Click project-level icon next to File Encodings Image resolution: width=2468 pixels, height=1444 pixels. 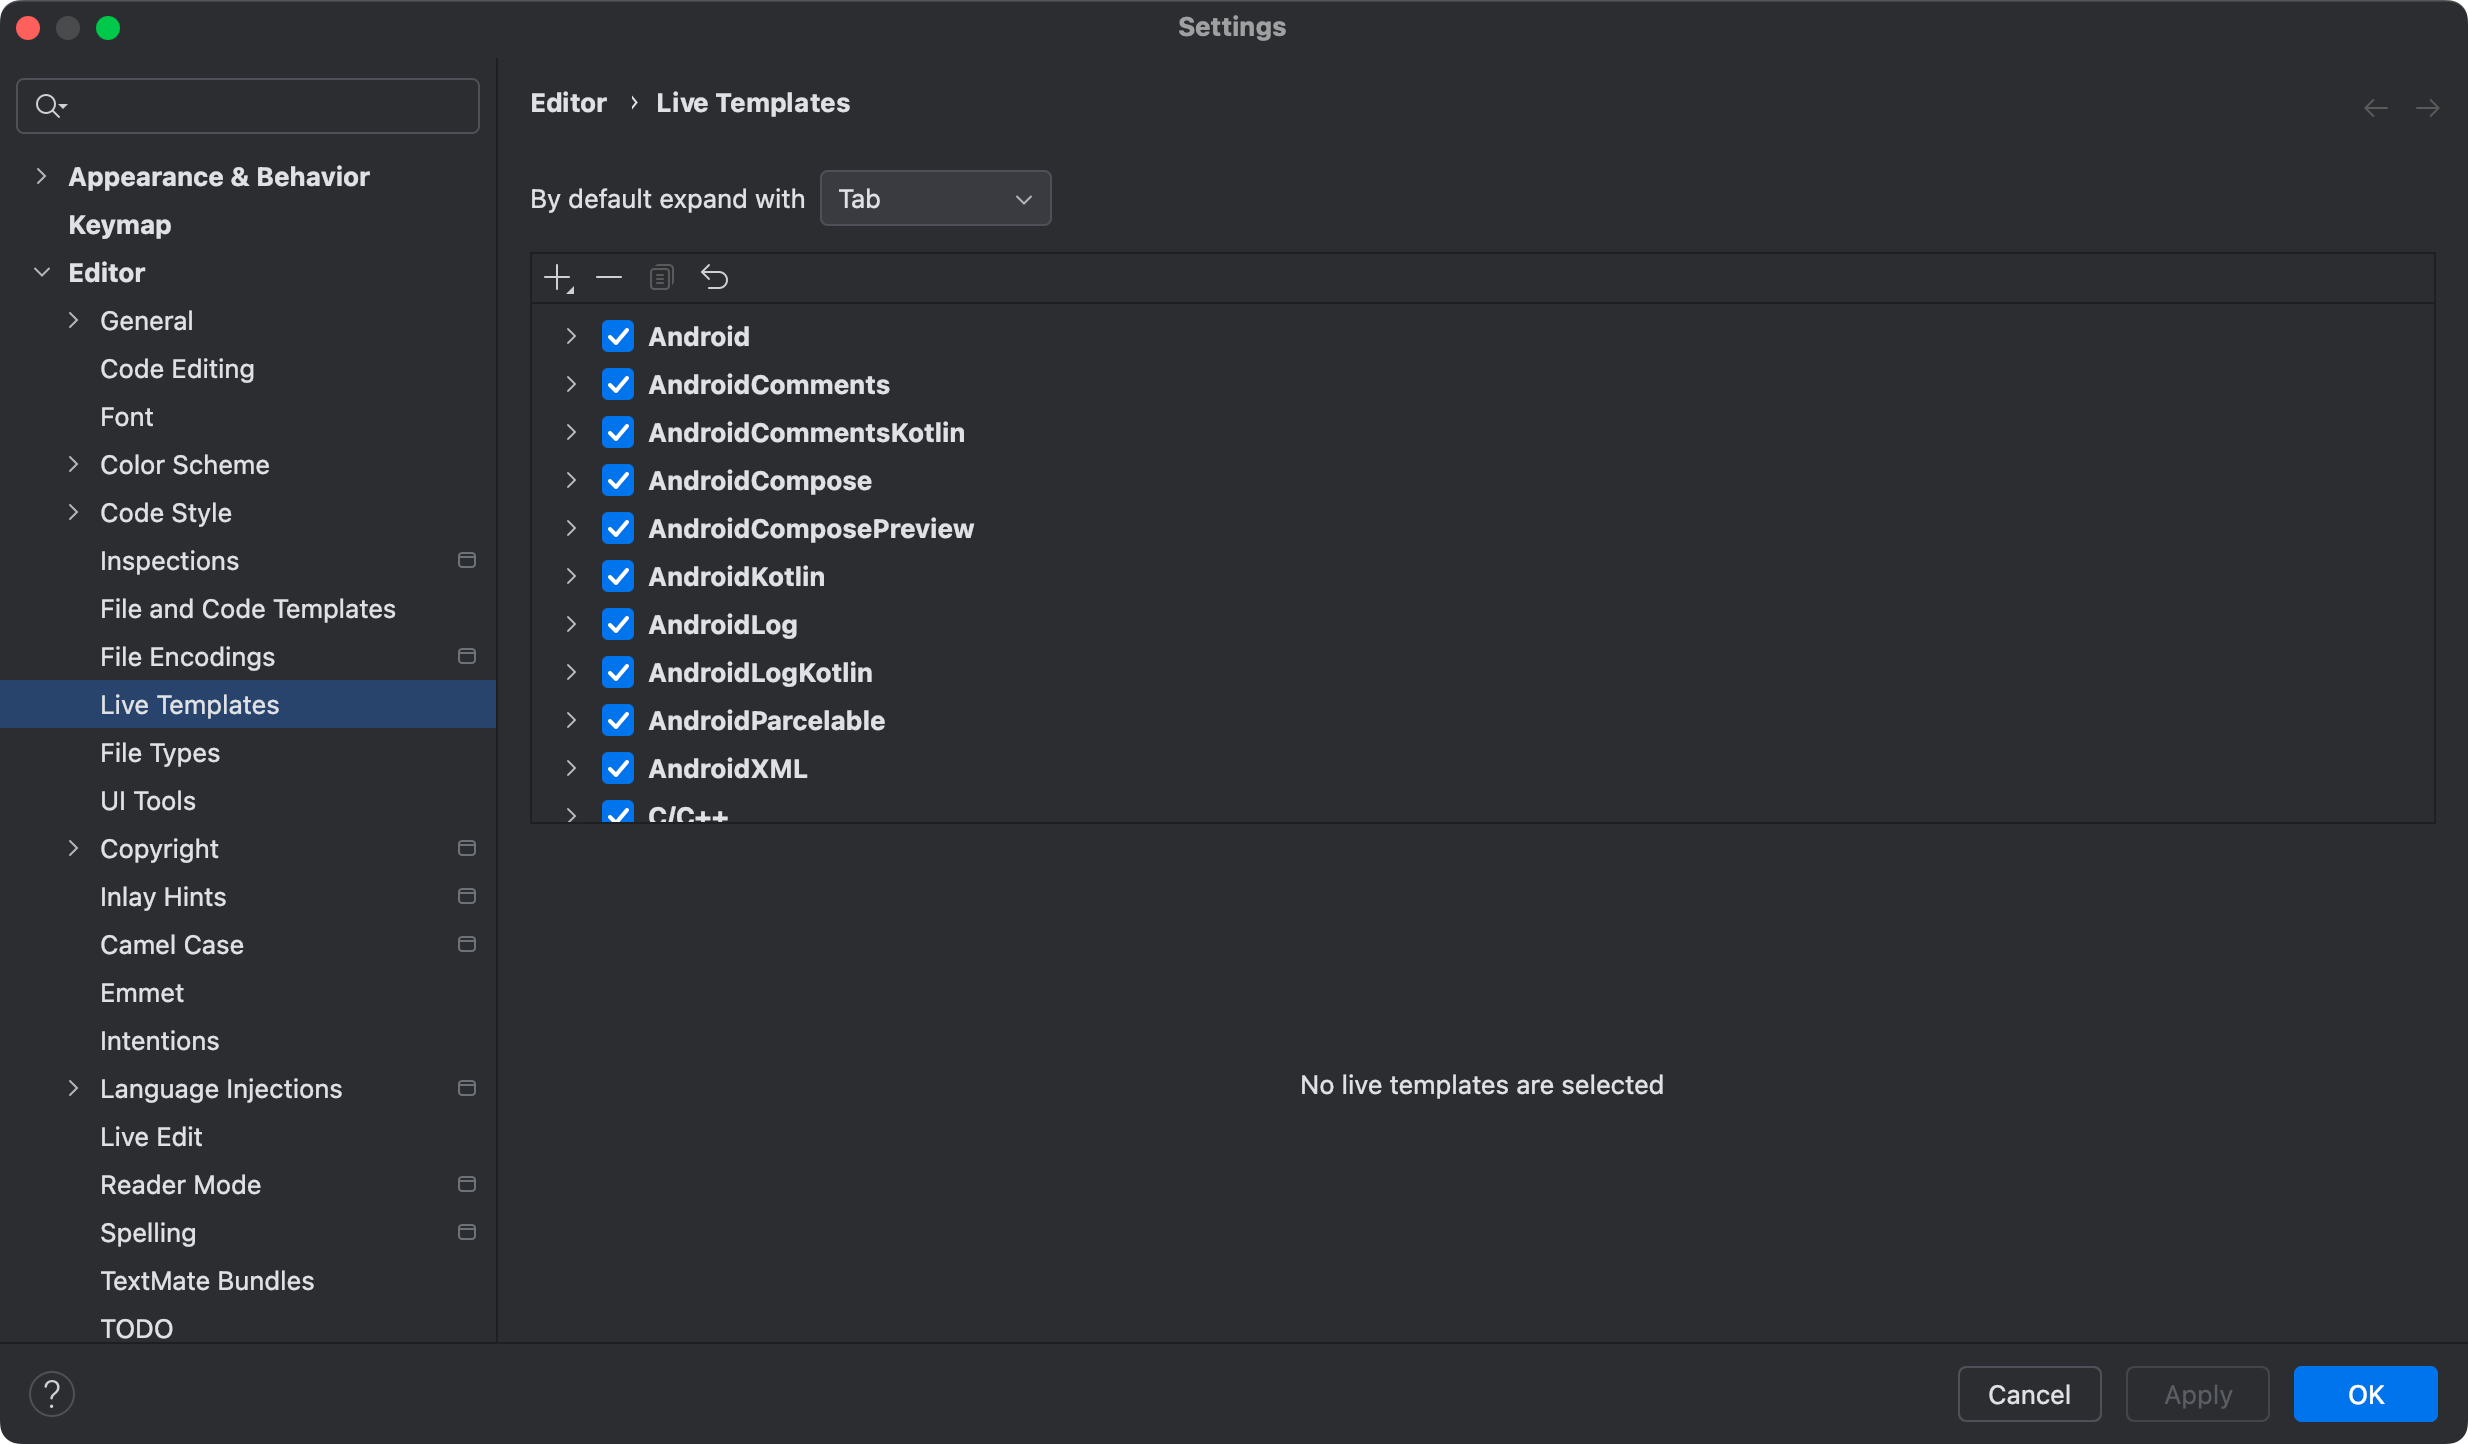tap(466, 656)
